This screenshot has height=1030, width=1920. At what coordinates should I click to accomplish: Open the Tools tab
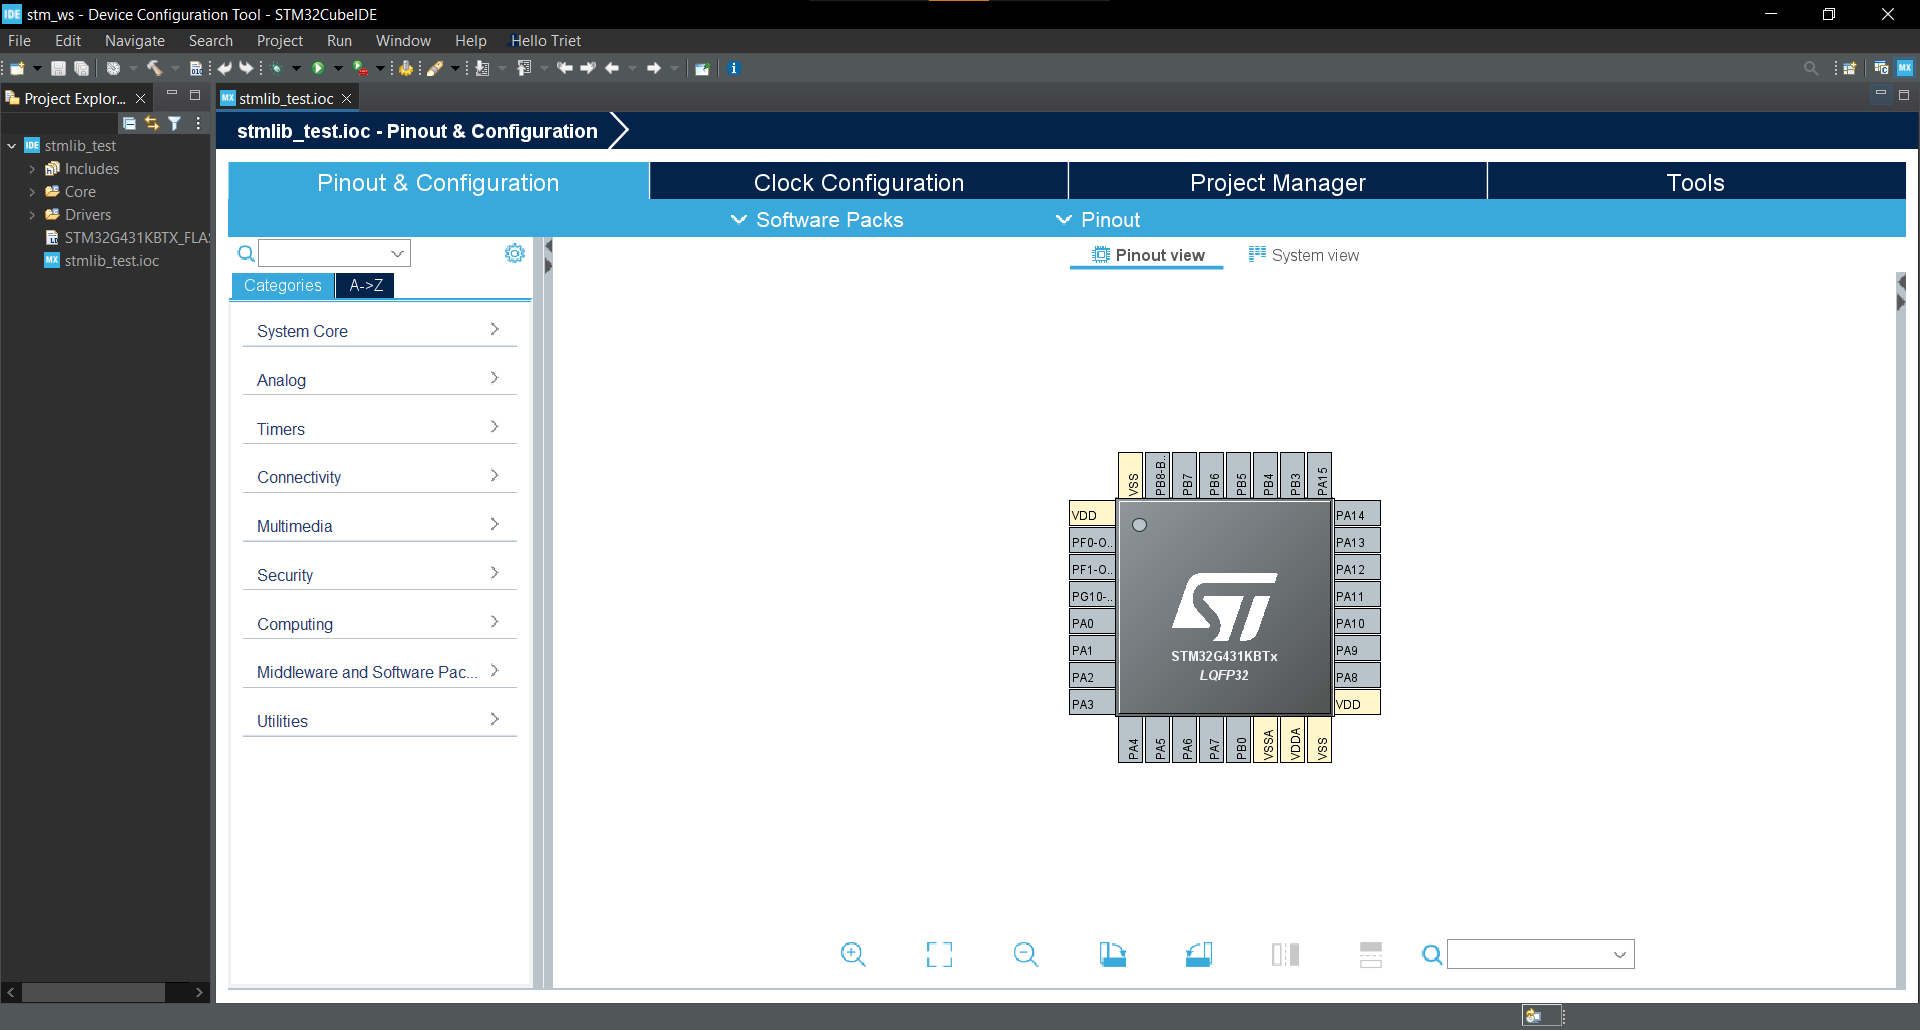click(1696, 183)
